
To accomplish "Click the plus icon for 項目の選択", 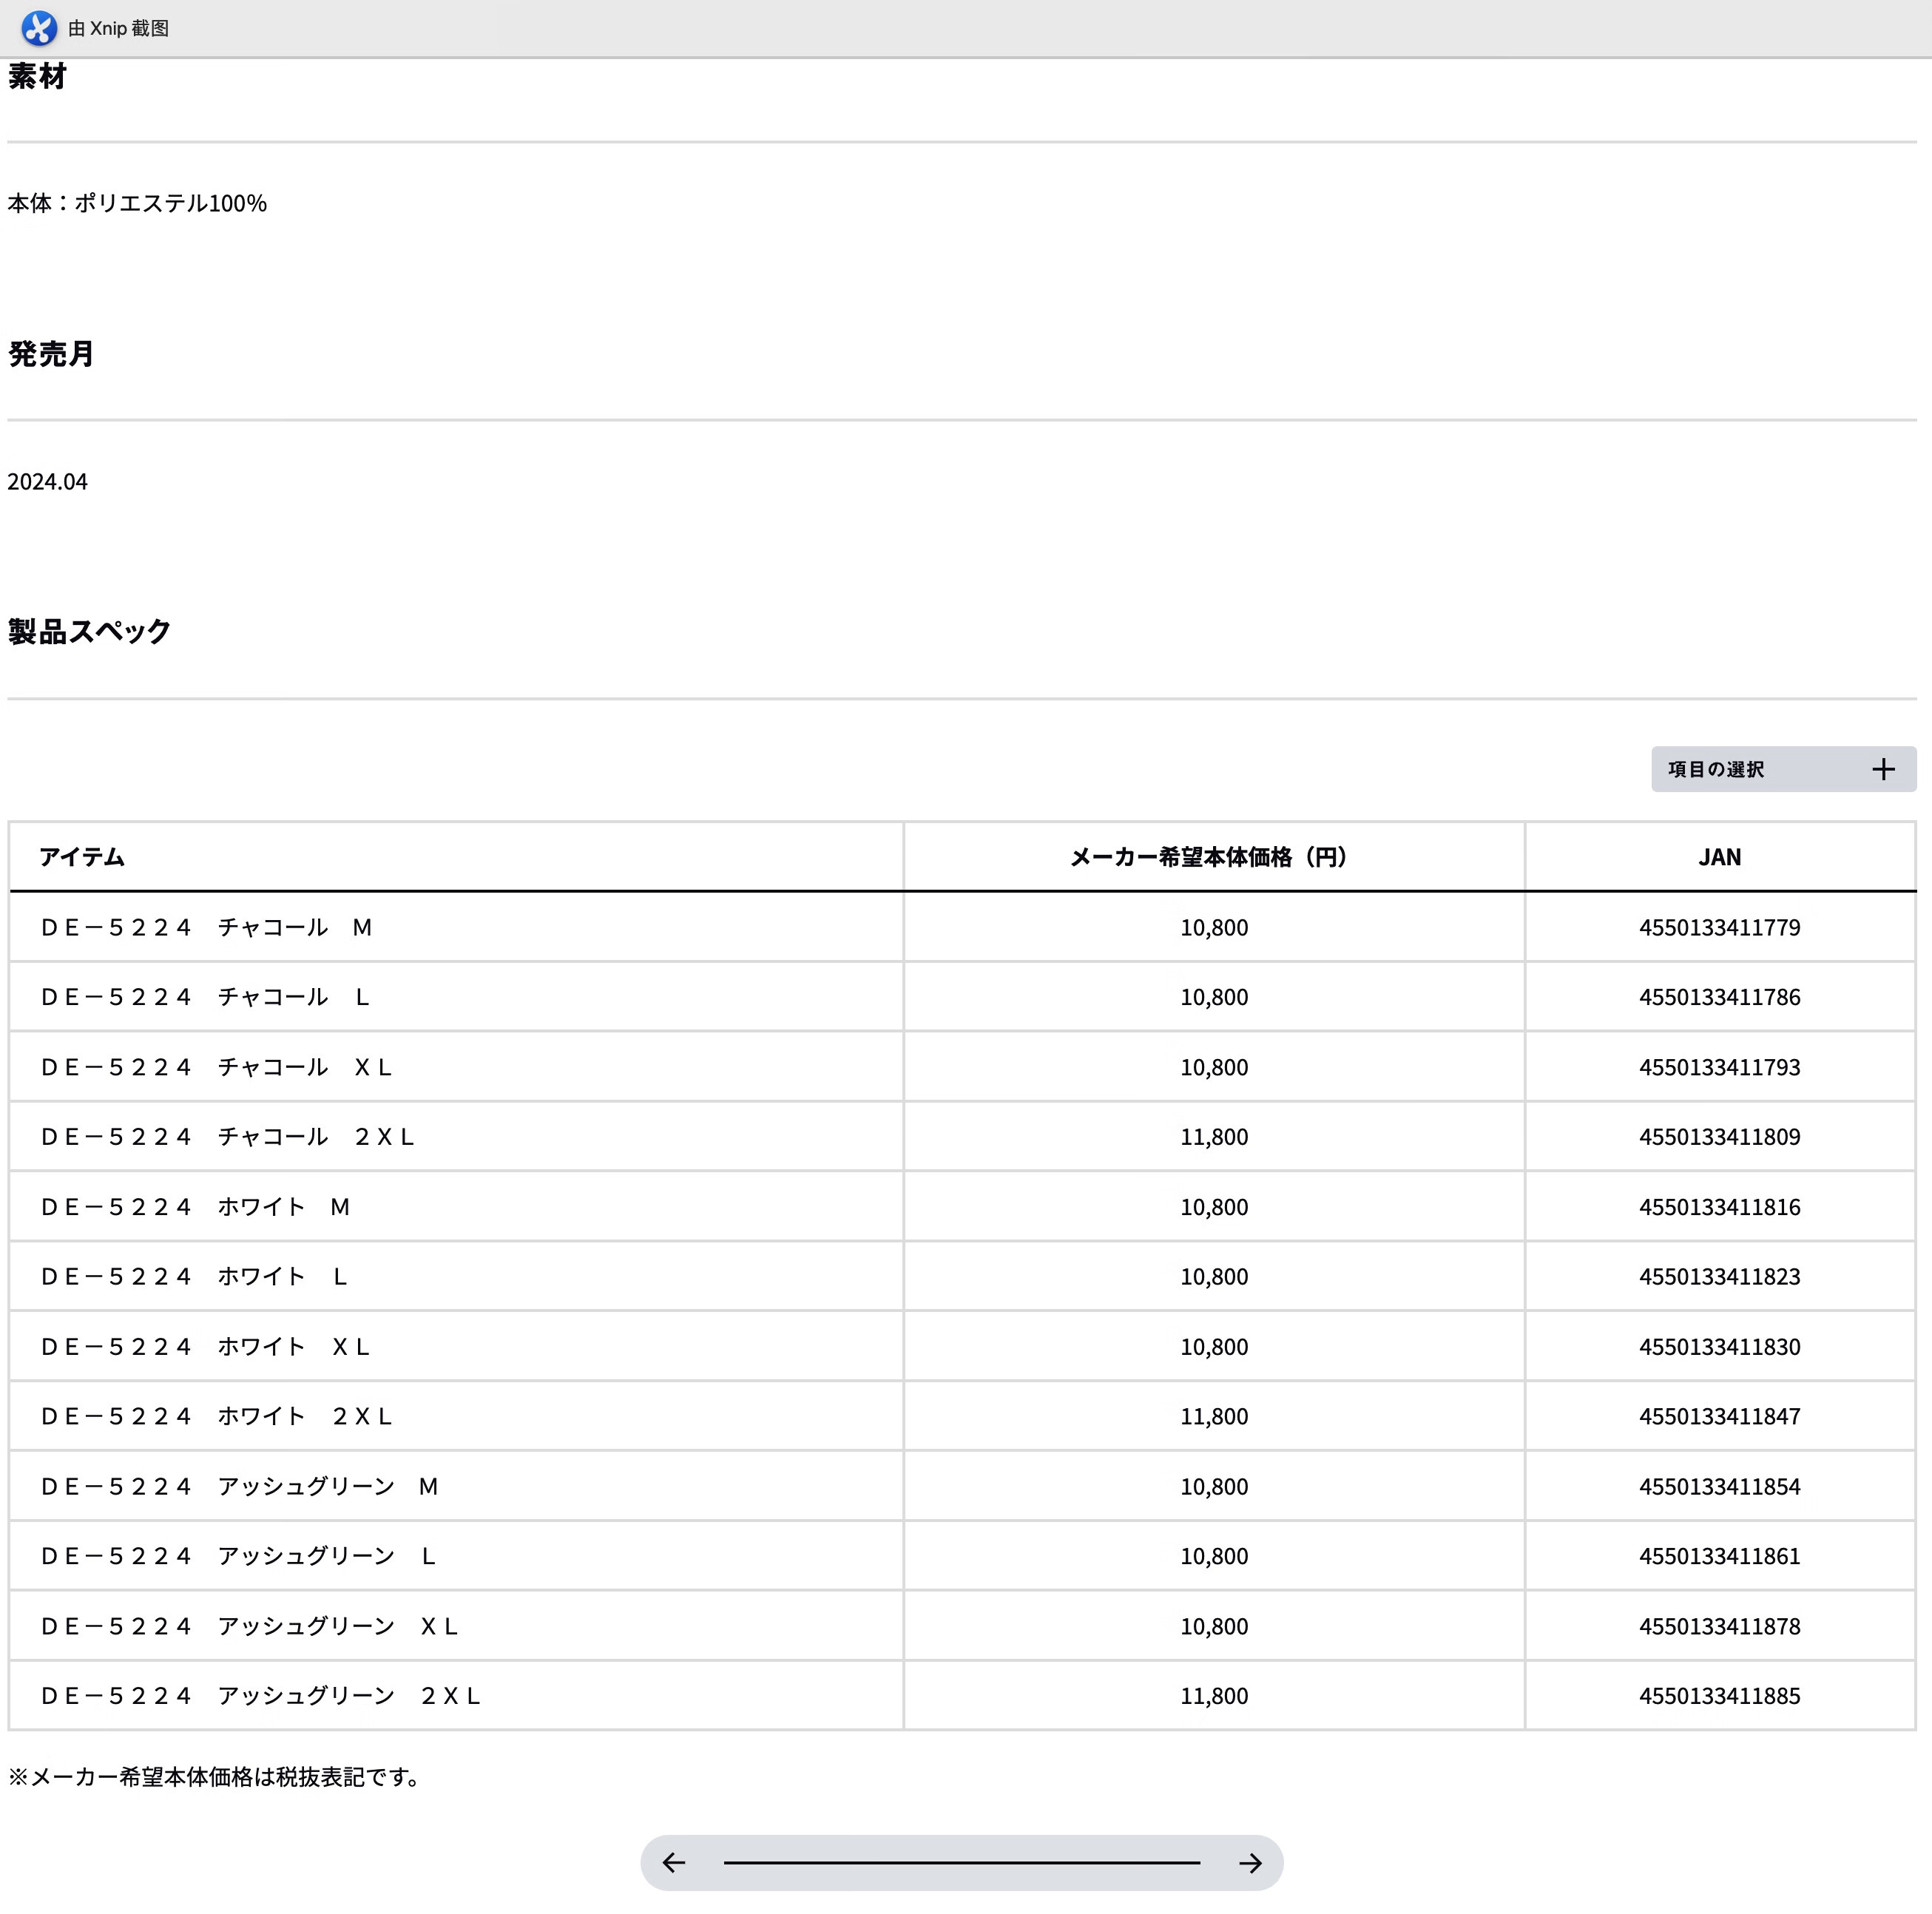I will point(1883,769).
